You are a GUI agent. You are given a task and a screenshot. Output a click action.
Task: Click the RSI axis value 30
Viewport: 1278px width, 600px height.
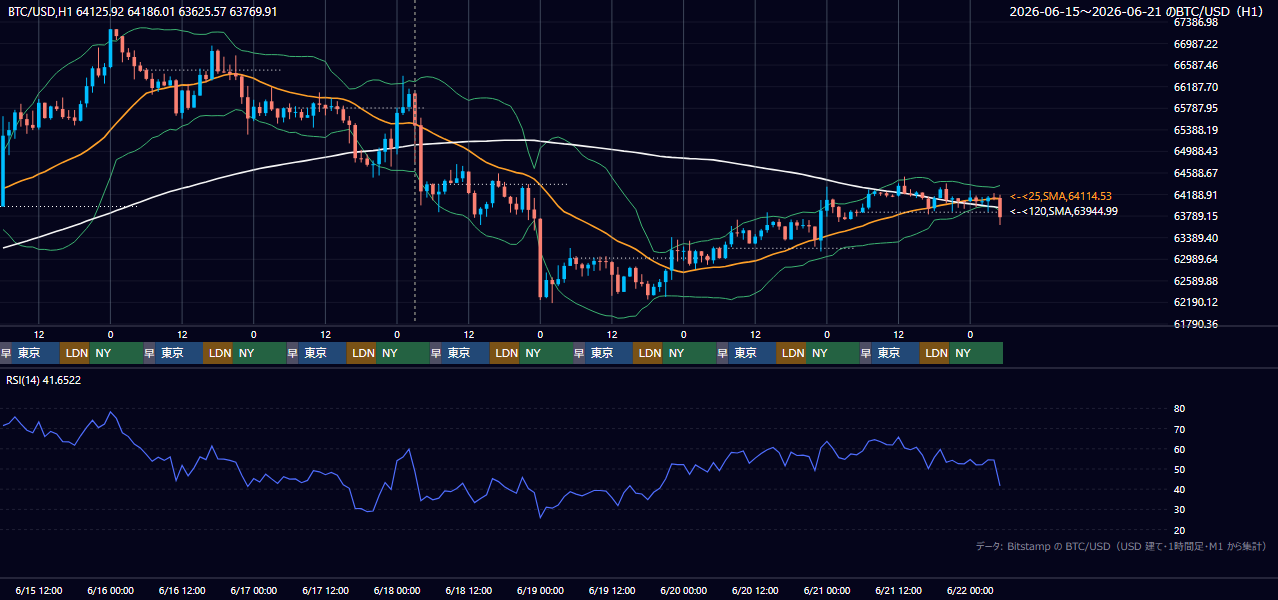click(x=1180, y=510)
